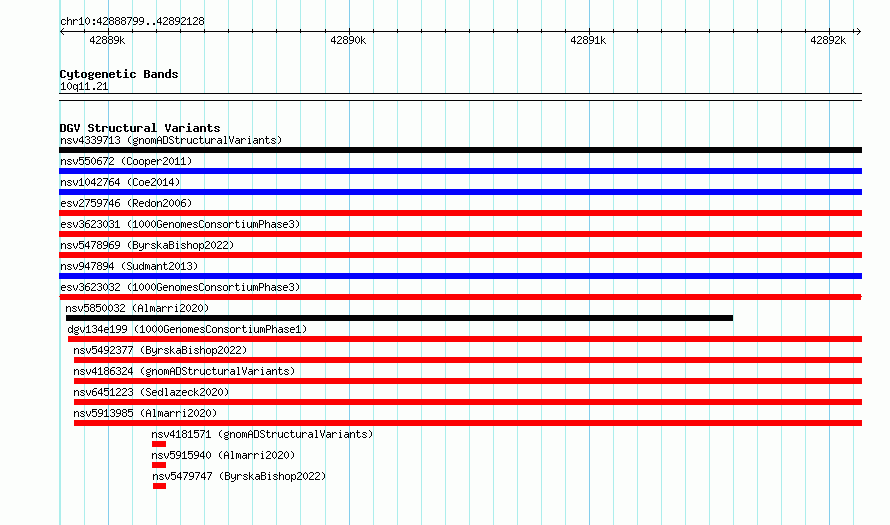Select the short red nsv4181571 bar
Screen dimensions: 890x525
(x=159, y=444)
